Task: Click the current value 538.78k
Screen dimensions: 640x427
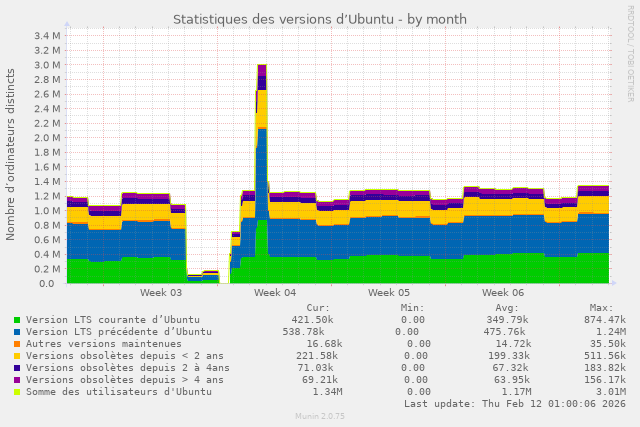Action: click(303, 331)
